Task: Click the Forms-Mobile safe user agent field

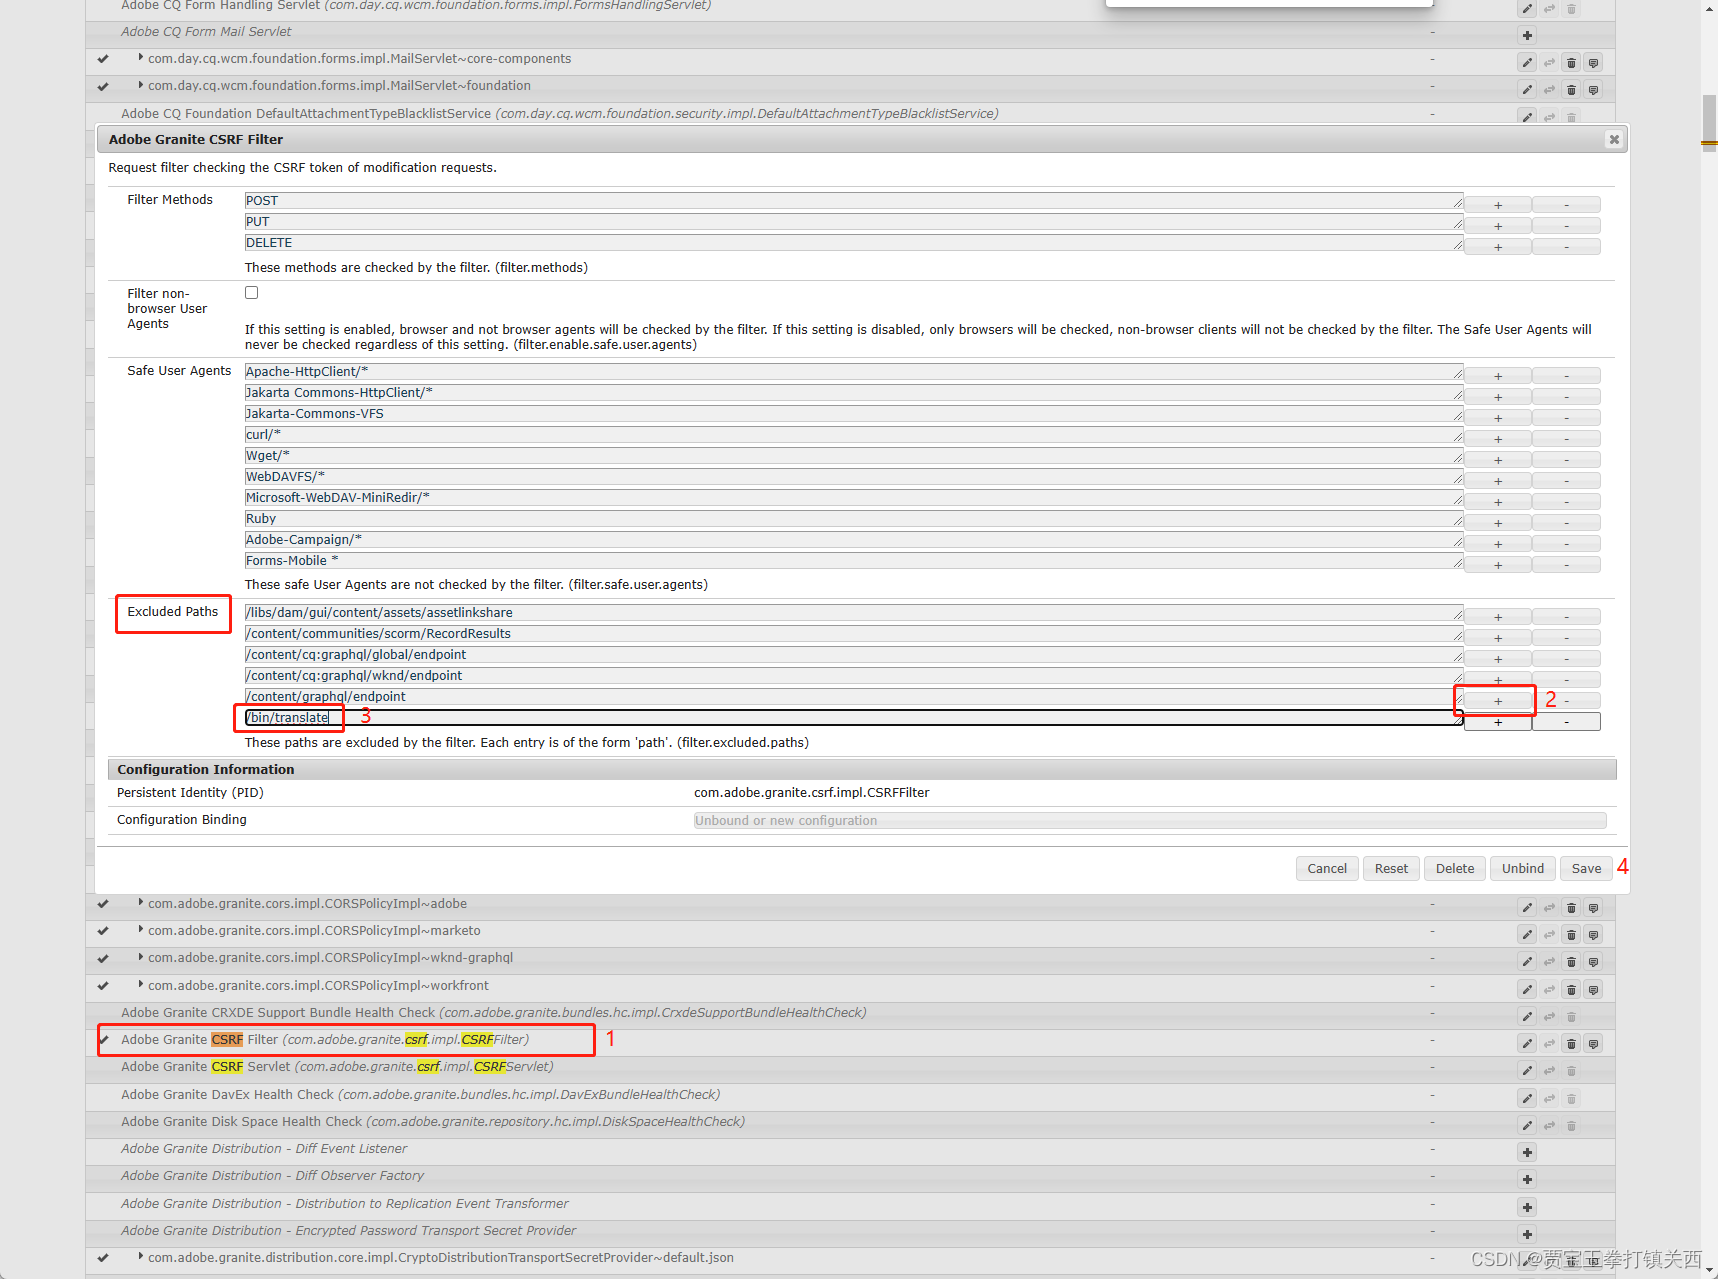Action: (x=854, y=561)
